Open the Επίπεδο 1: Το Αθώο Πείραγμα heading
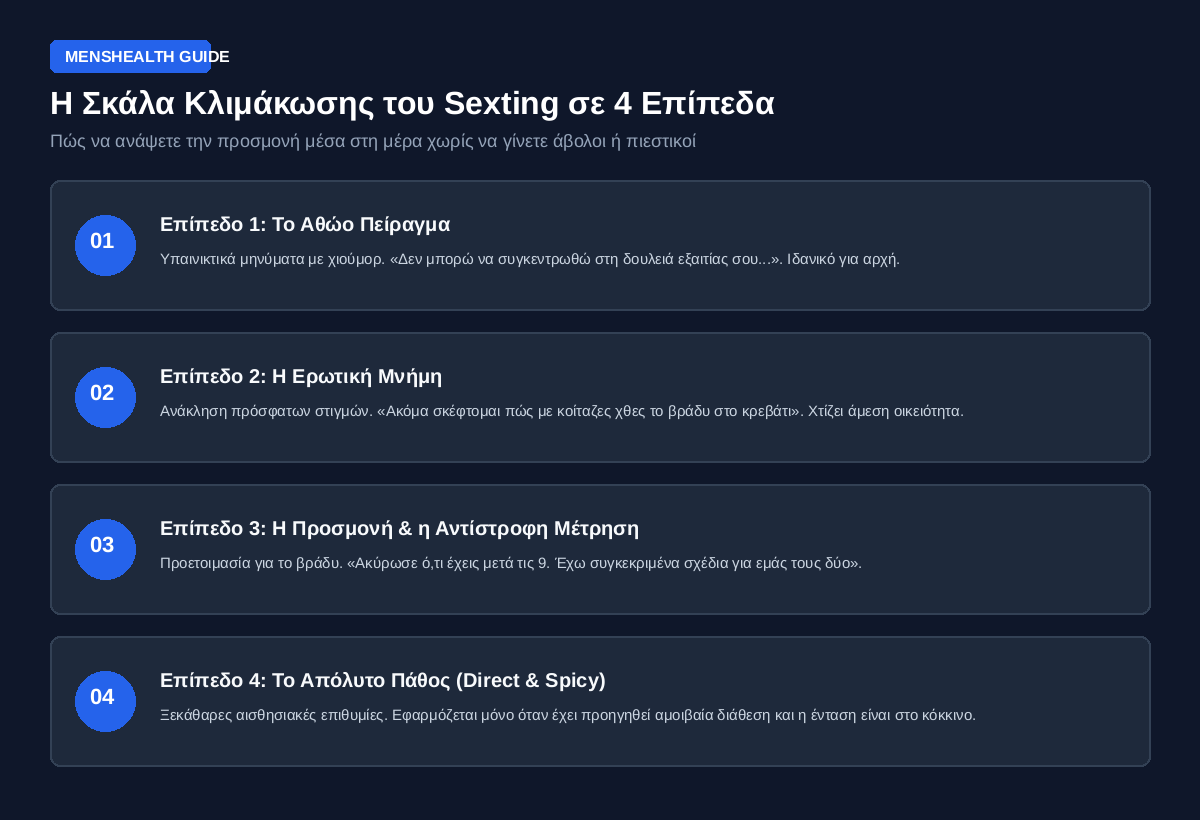 (305, 224)
